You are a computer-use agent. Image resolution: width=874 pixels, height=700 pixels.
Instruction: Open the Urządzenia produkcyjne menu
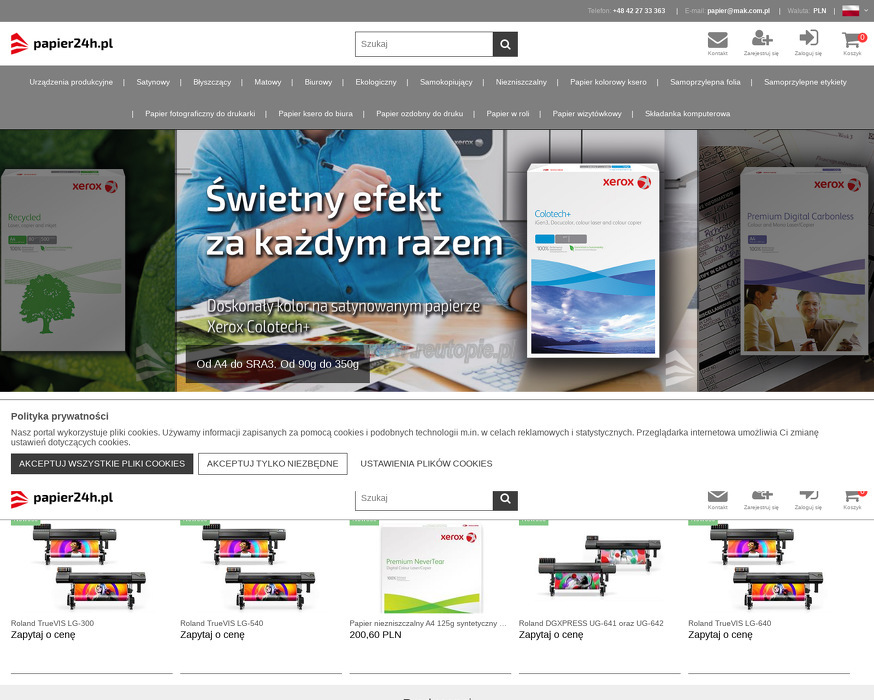tap(71, 82)
